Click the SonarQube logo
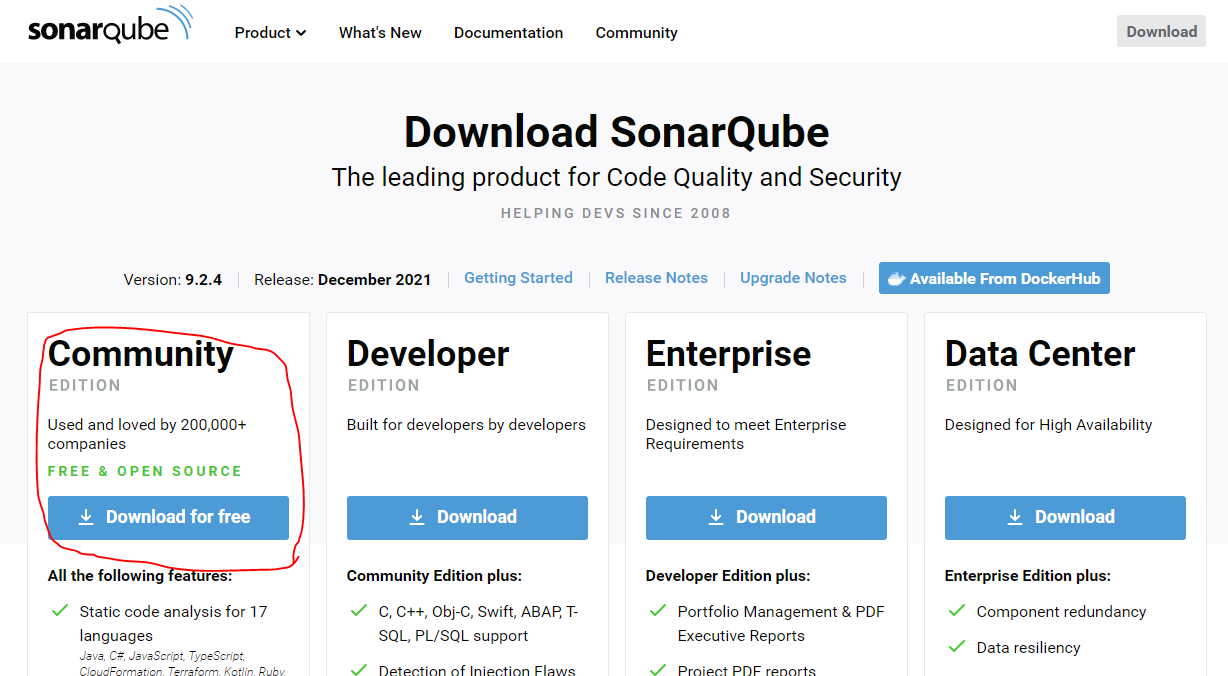The image size is (1228, 676). pyautogui.click(x=111, y=27)
